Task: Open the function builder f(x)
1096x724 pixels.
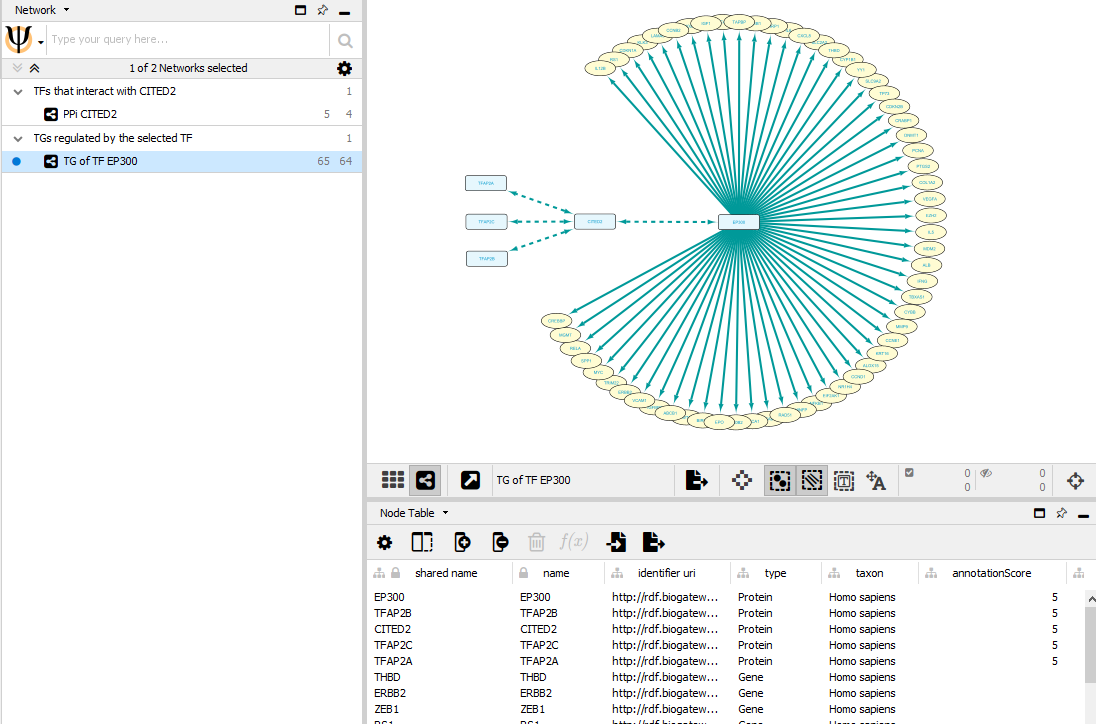Action: (x=574, y=541)
